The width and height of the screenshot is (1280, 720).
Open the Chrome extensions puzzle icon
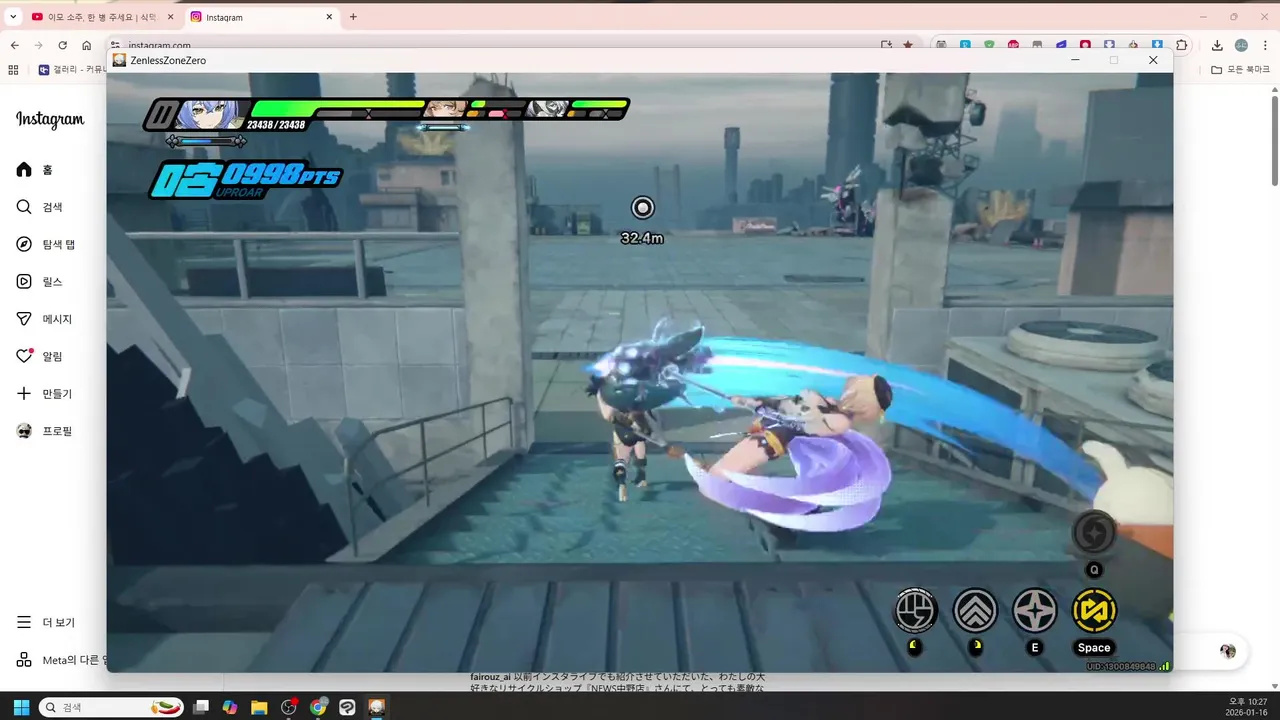1182,45
